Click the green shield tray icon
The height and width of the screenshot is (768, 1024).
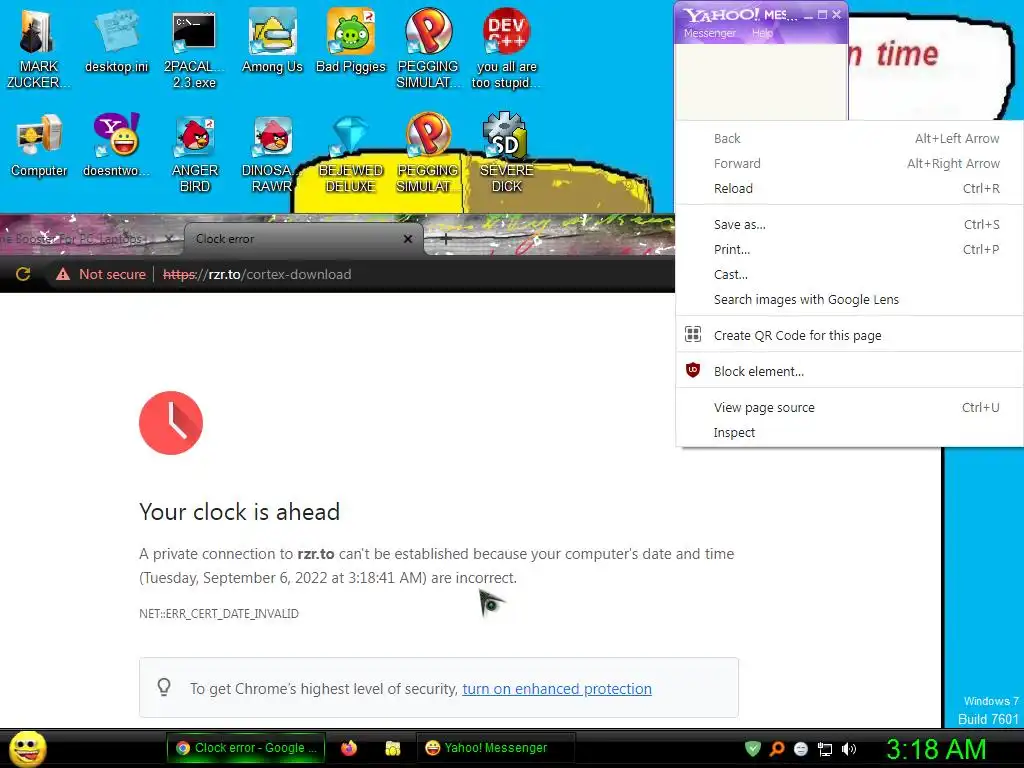click(x=753, y=748)
